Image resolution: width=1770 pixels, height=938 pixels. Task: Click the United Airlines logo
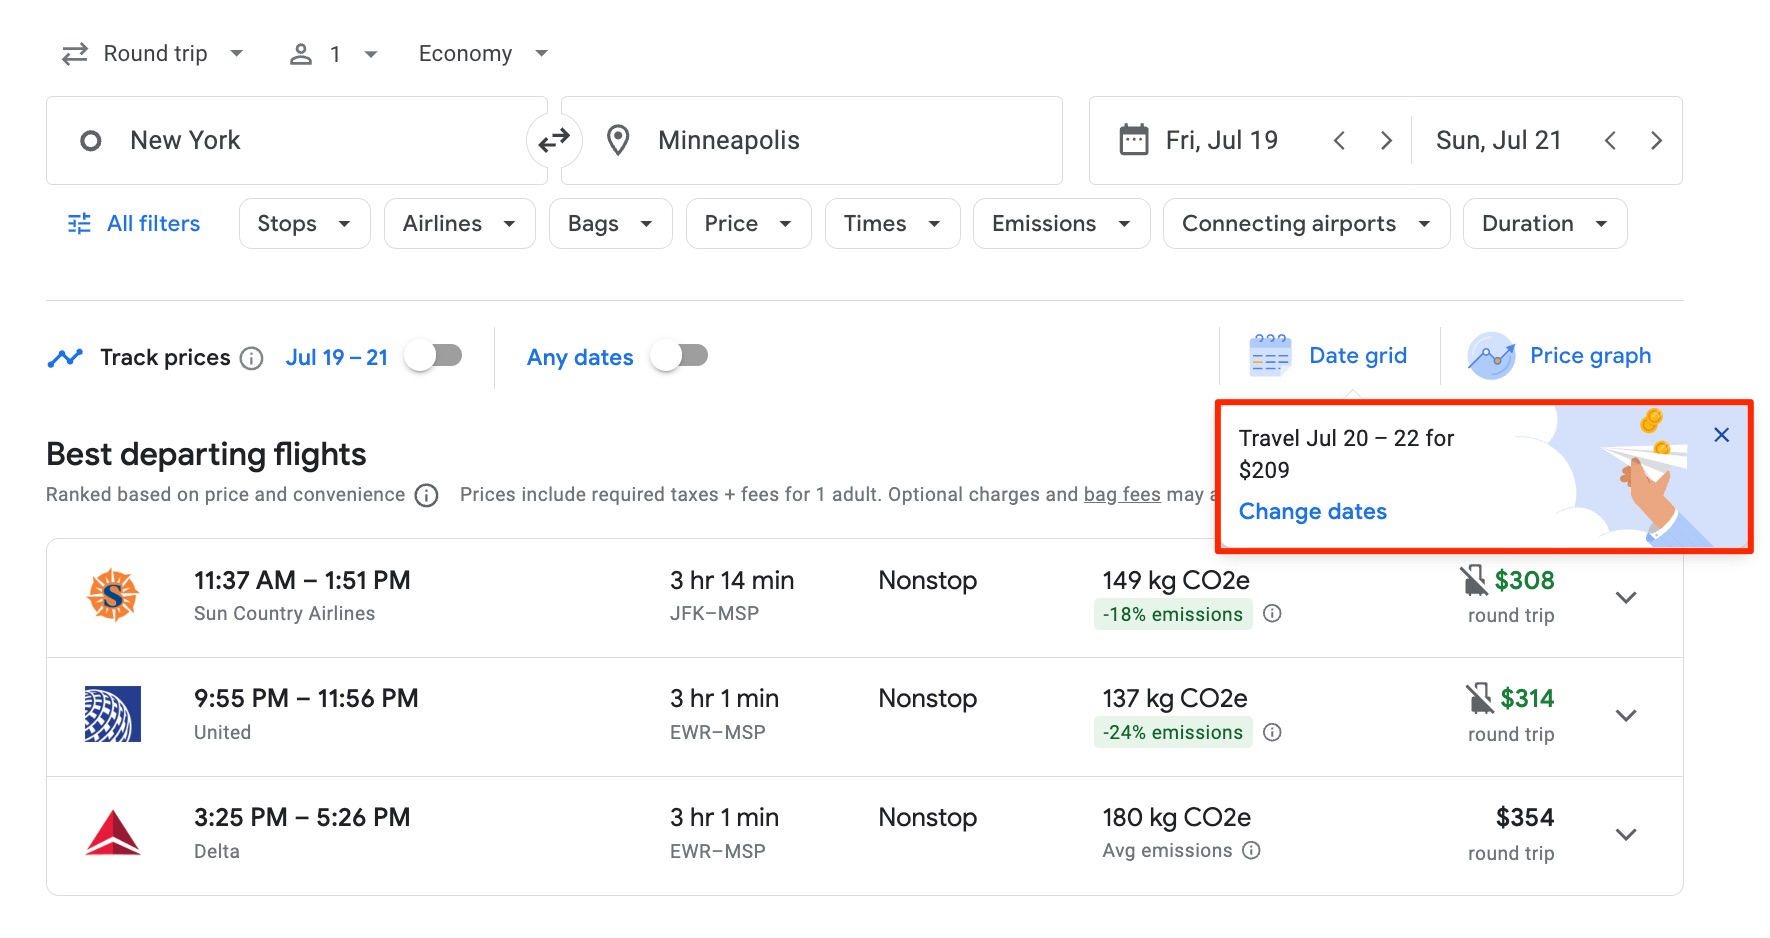tap(113, 714)
